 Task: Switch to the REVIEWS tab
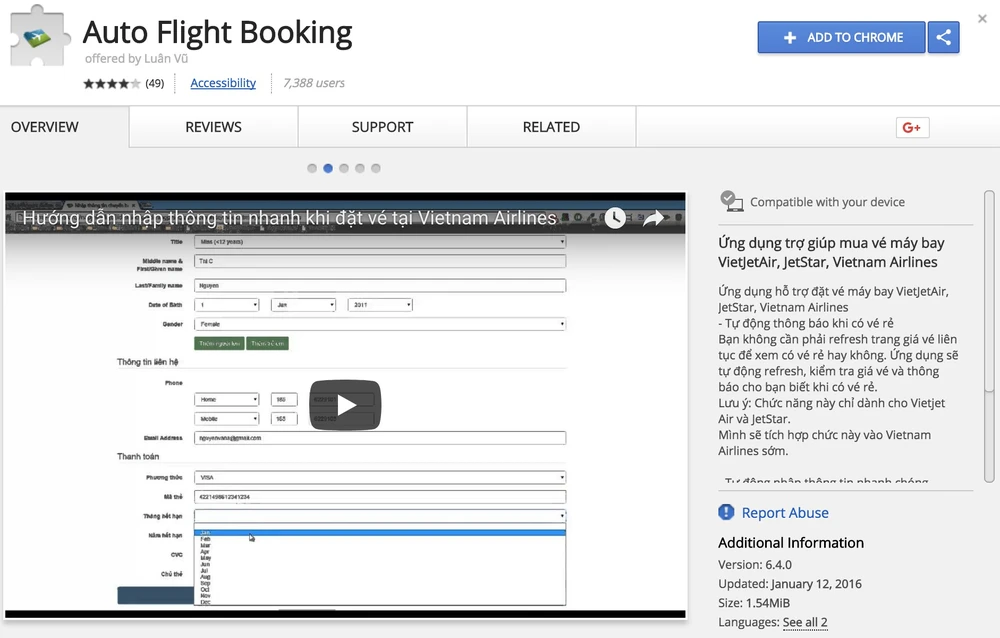[x=213, y=127]
